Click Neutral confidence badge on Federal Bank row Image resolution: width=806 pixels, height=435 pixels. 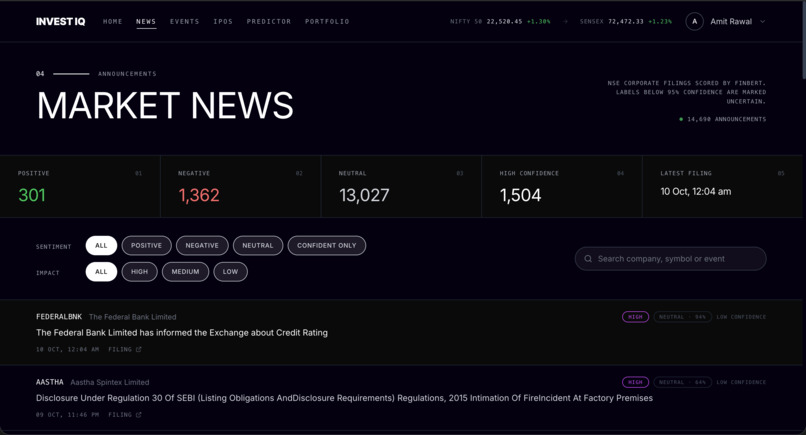(683, 317)
